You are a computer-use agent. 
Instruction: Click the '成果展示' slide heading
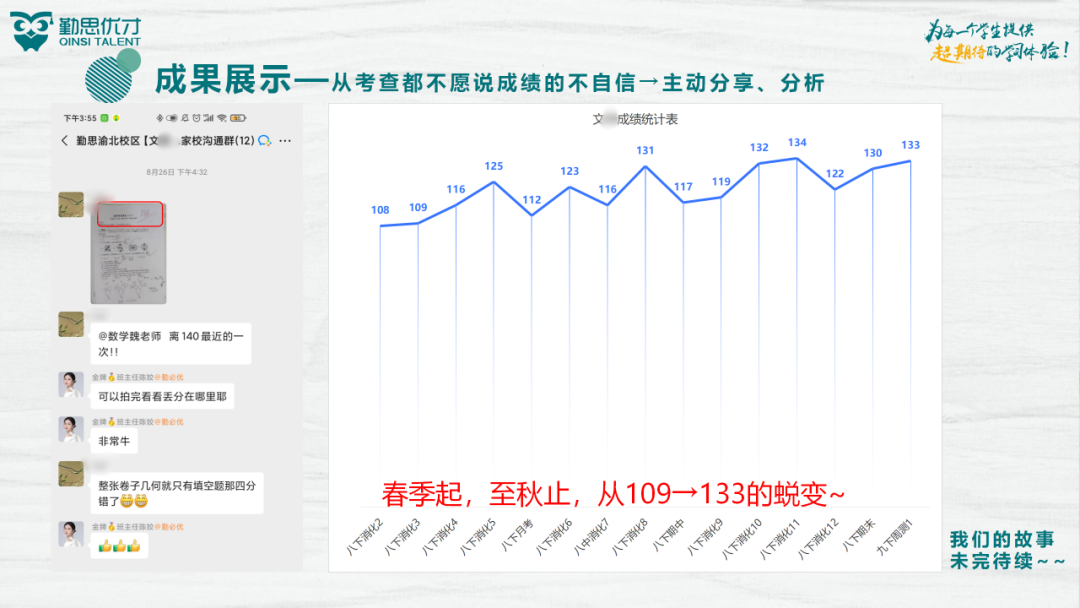tap(222, 80)
